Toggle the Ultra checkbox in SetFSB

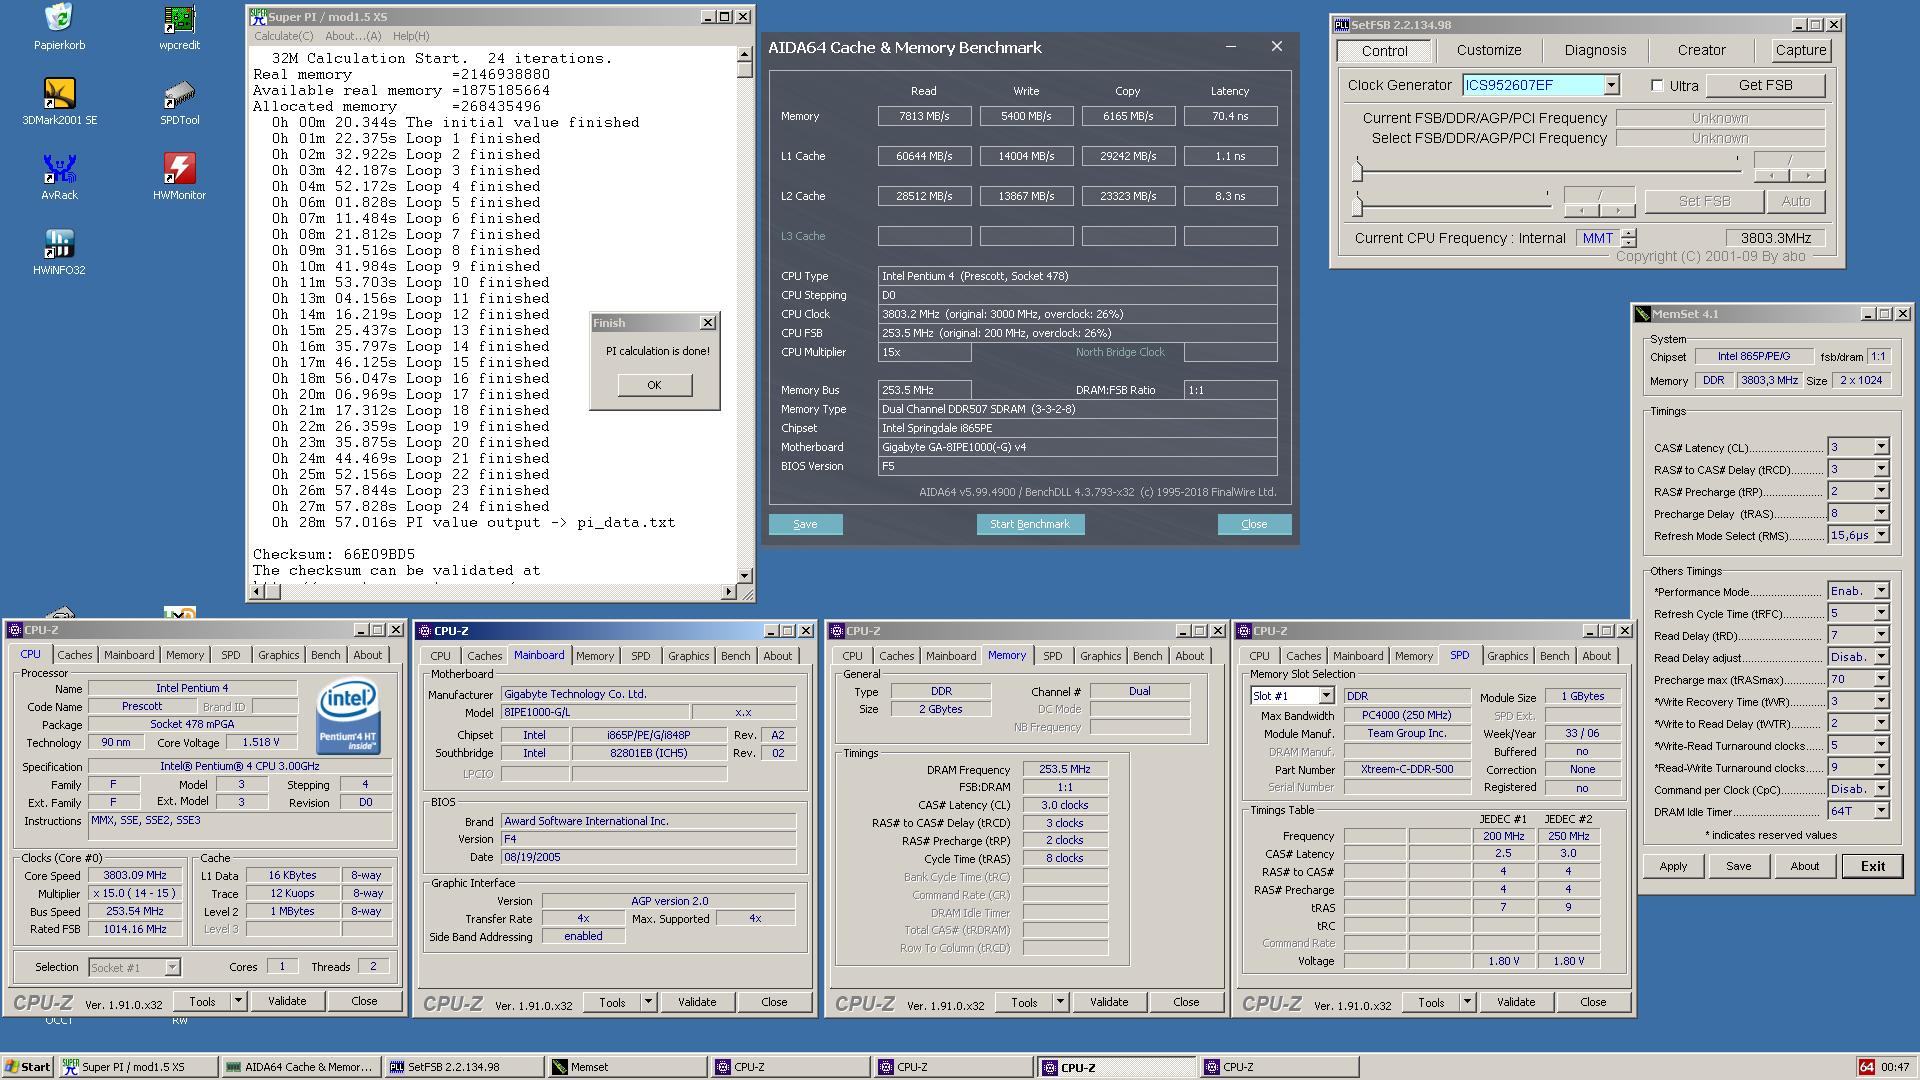pyautogui.click(x=1657, y=86)
